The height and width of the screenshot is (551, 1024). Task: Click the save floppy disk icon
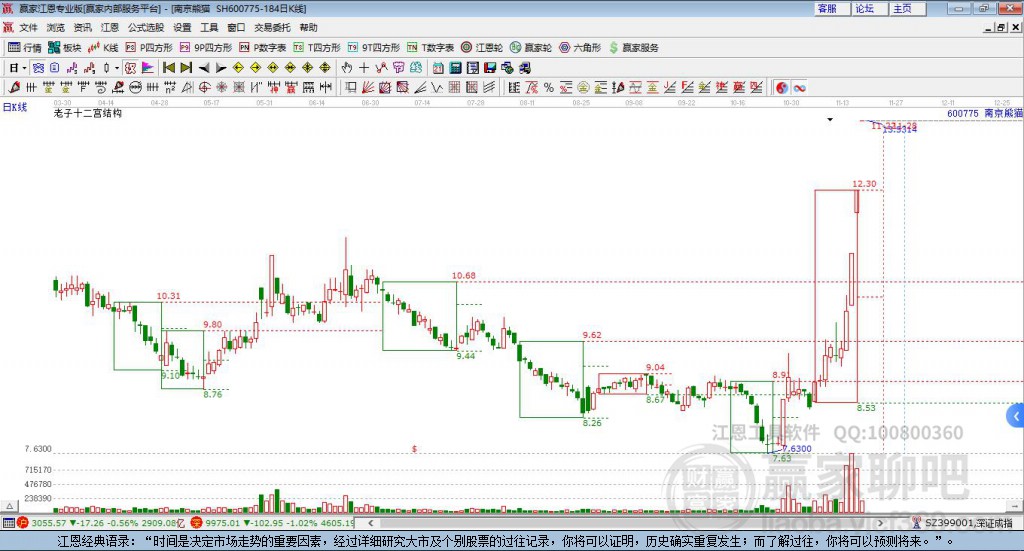tap(490, 68)
